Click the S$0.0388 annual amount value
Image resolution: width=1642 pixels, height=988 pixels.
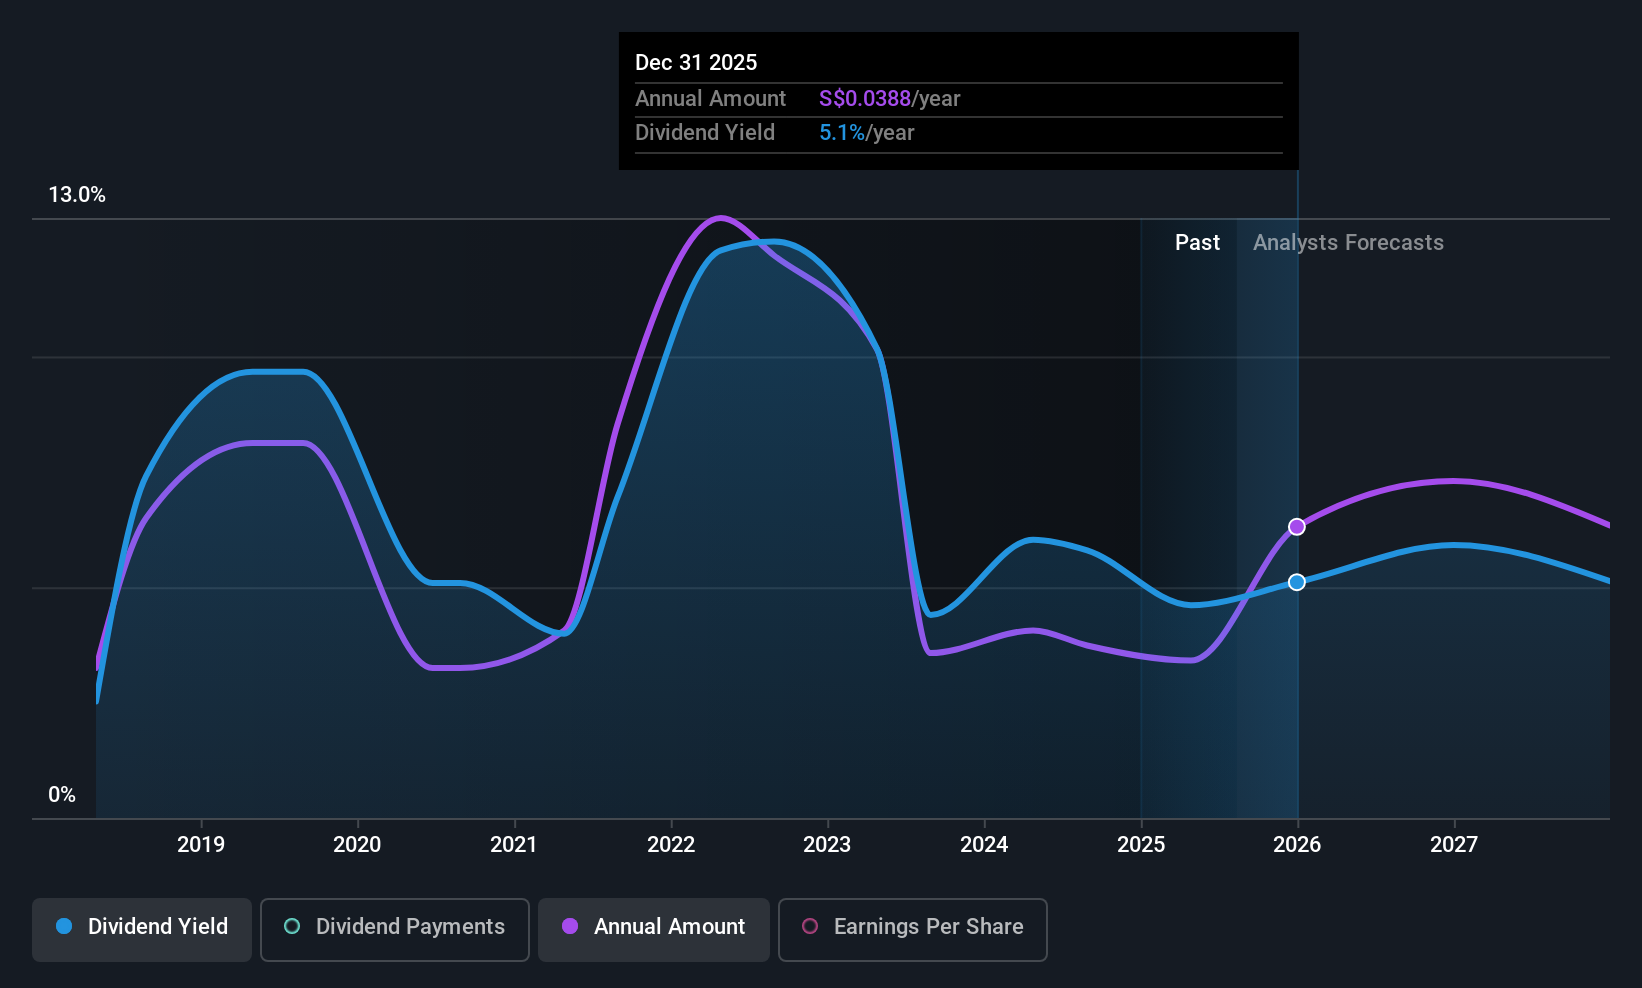pyautogui.click(x=865, y=98)
